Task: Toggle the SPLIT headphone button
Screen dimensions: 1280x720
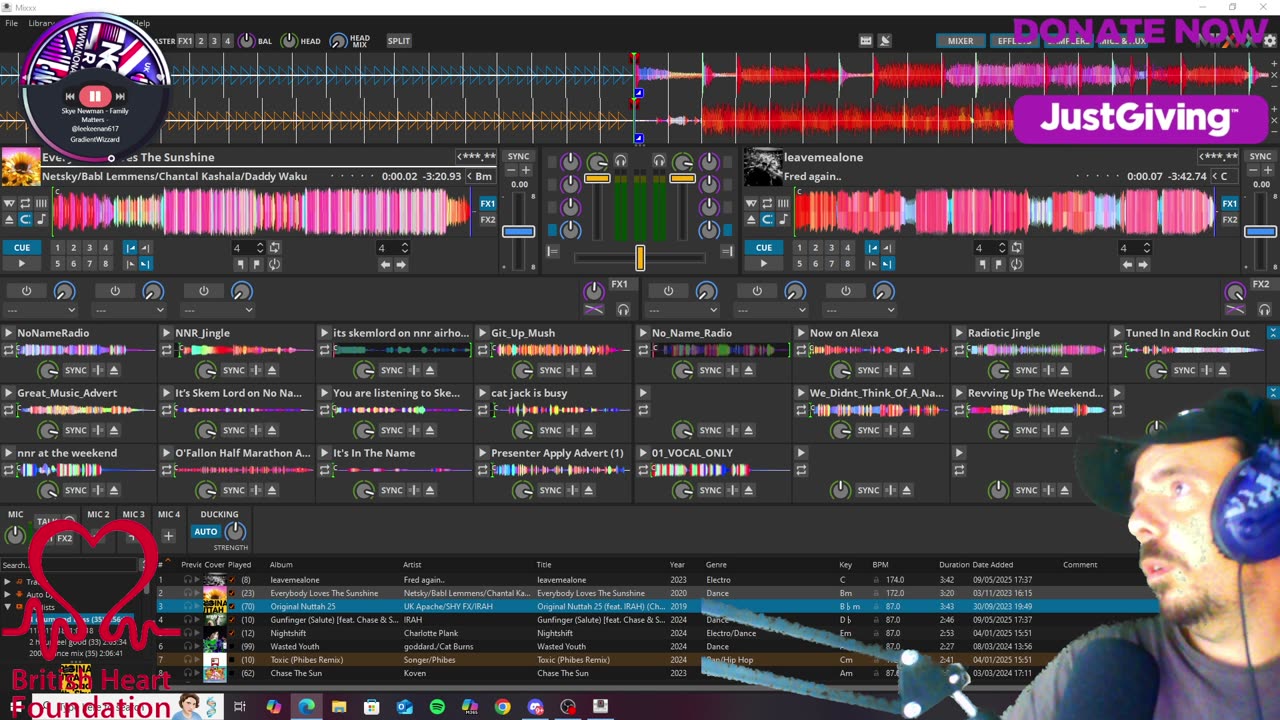Action: click(398, 41)
